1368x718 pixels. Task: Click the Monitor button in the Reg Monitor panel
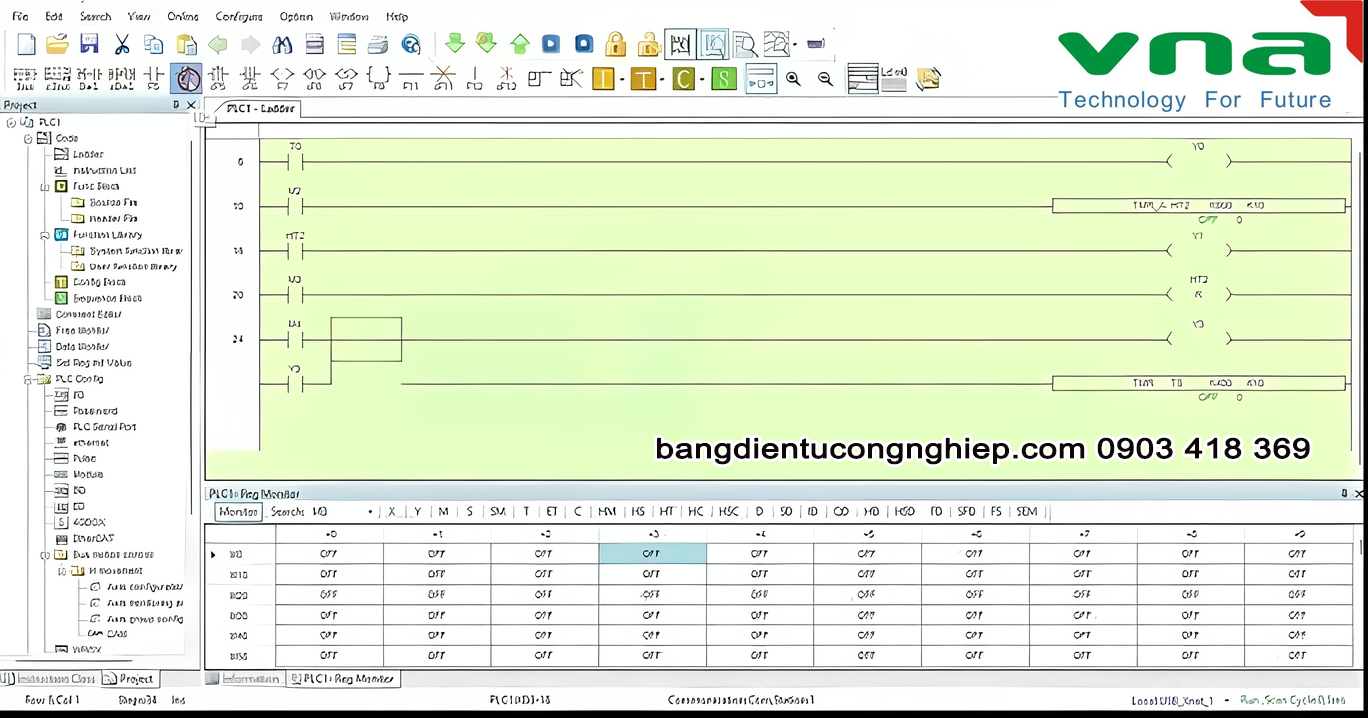point(240,511)
